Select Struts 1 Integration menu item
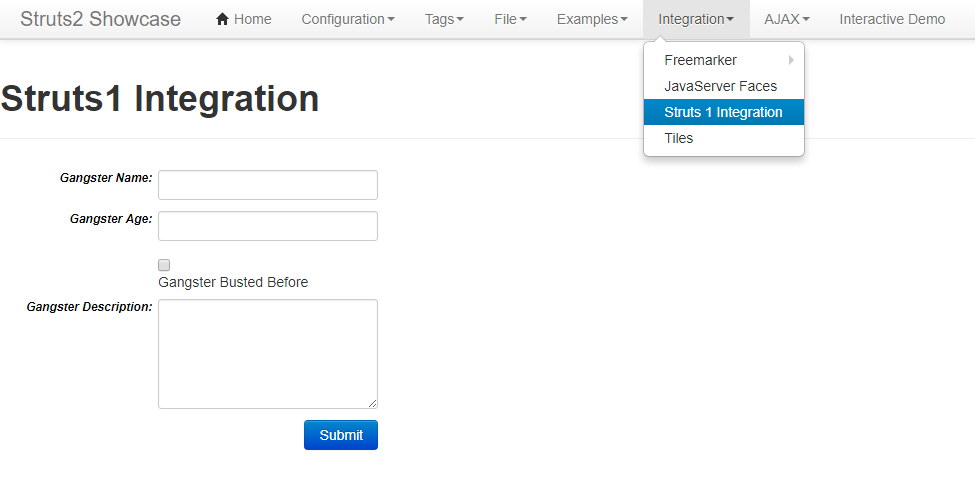Viewport: 975px width, 483px height. pyautogui.click(x=724, y=113)
